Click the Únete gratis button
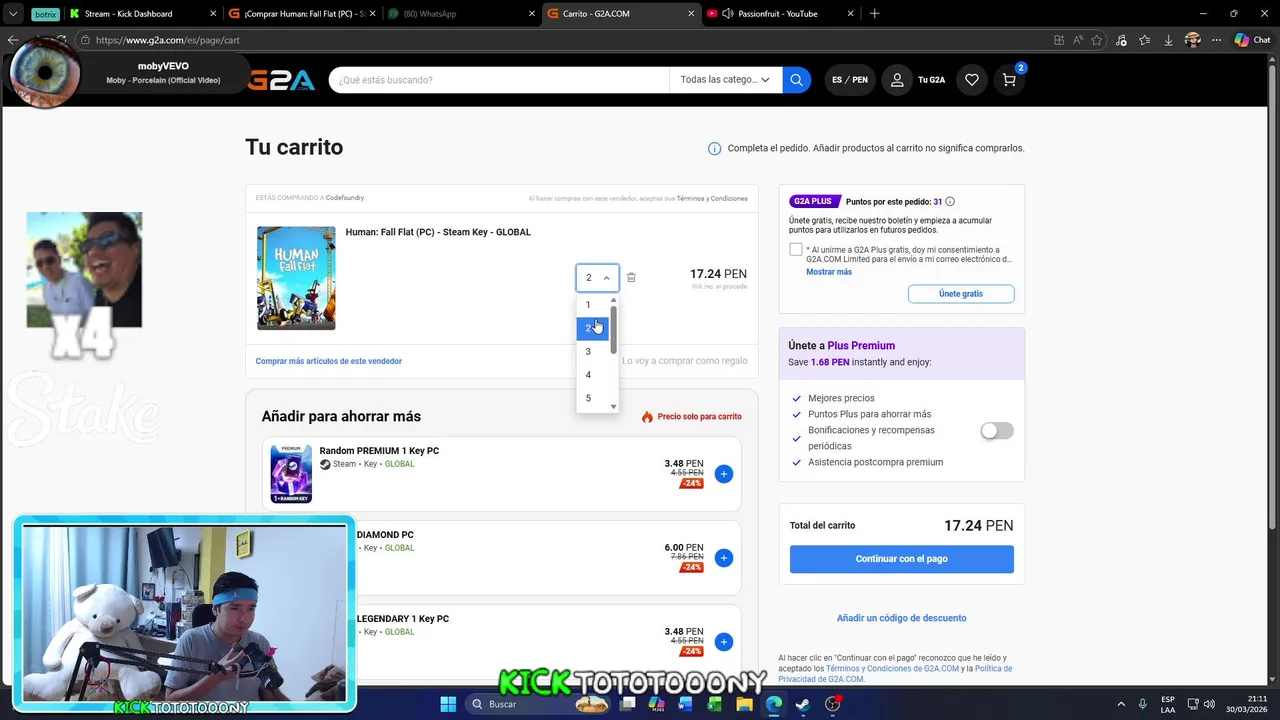Viewport: 1280px width, 720px height. pyautogui.click(x=961, y=294)
